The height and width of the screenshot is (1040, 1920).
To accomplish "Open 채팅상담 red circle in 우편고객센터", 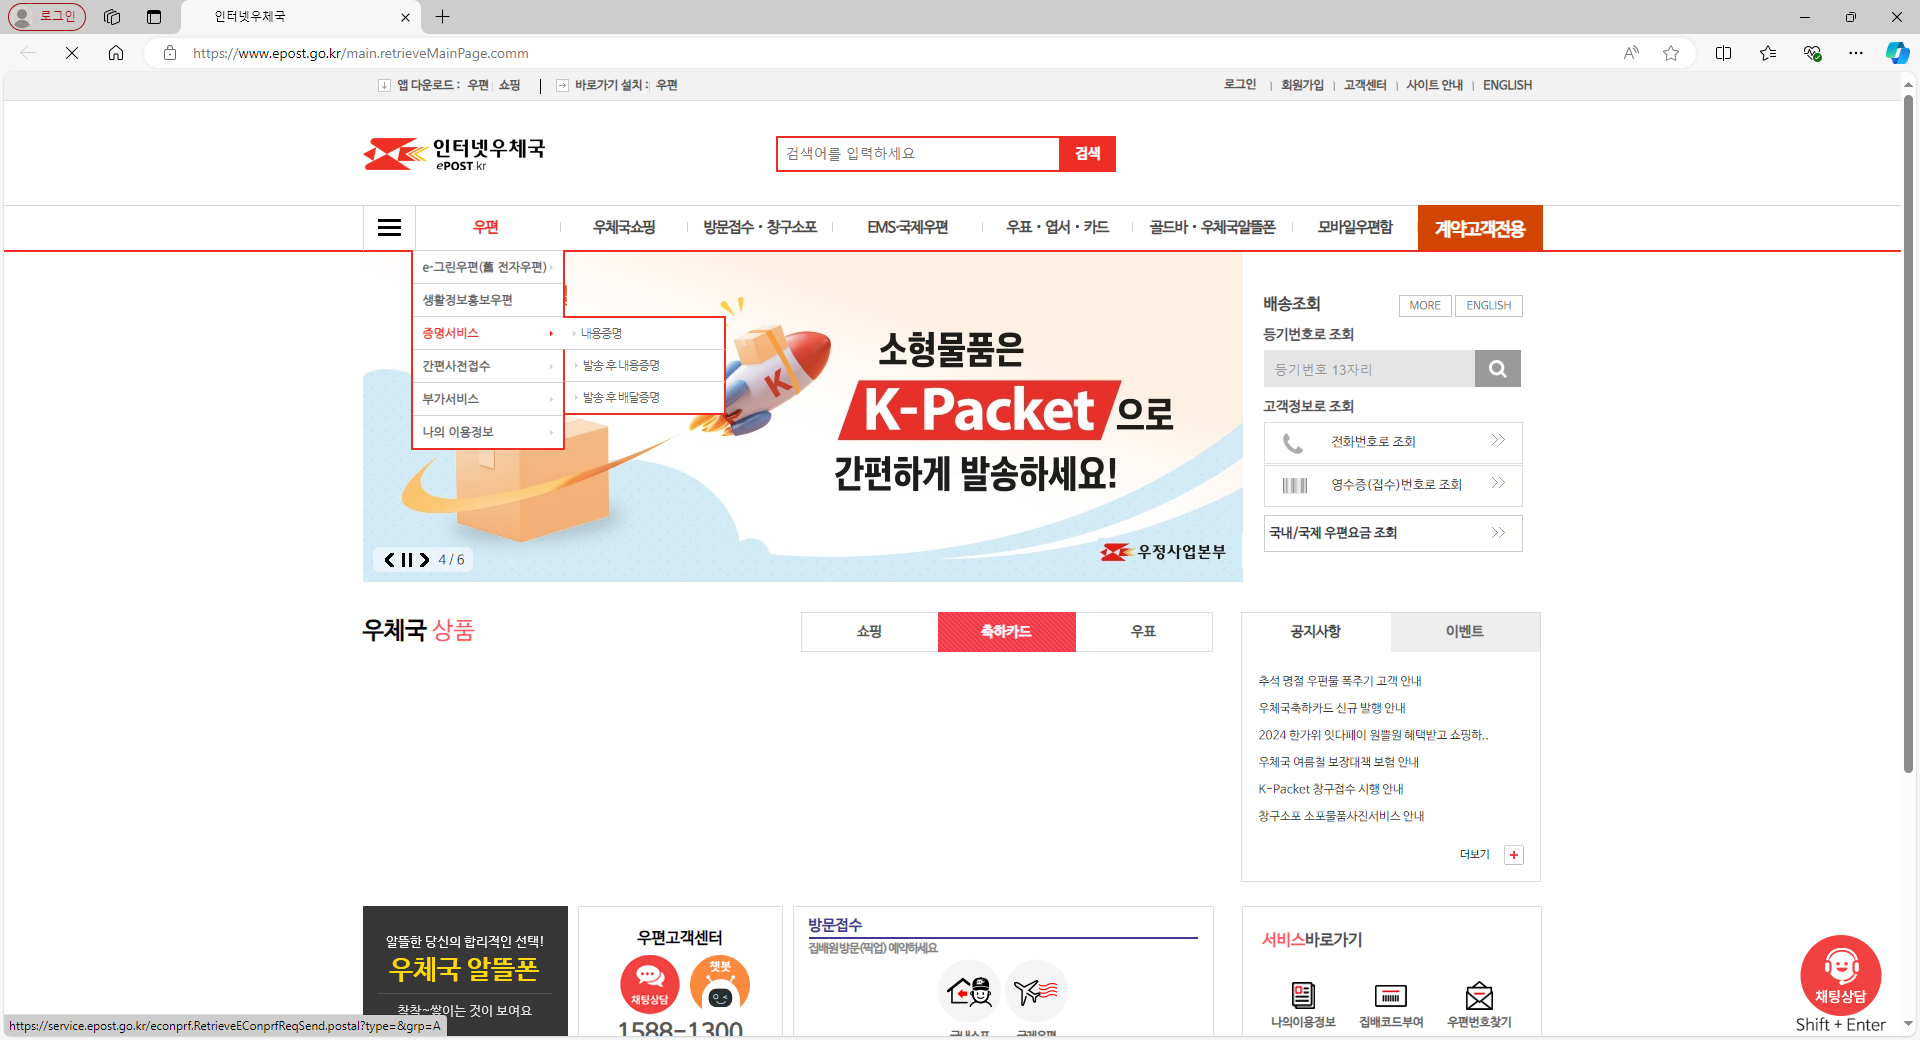I will [650, 984].
